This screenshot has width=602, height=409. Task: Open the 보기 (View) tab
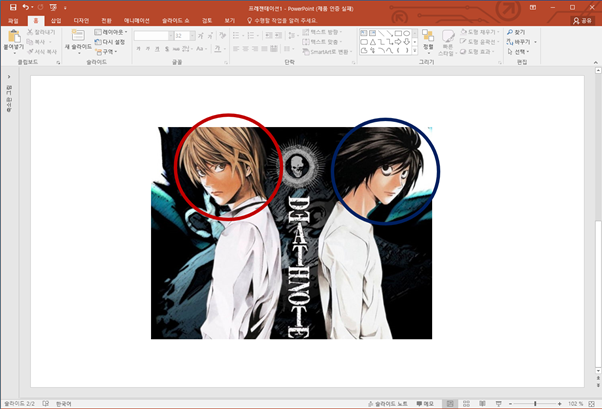[230, 21]
